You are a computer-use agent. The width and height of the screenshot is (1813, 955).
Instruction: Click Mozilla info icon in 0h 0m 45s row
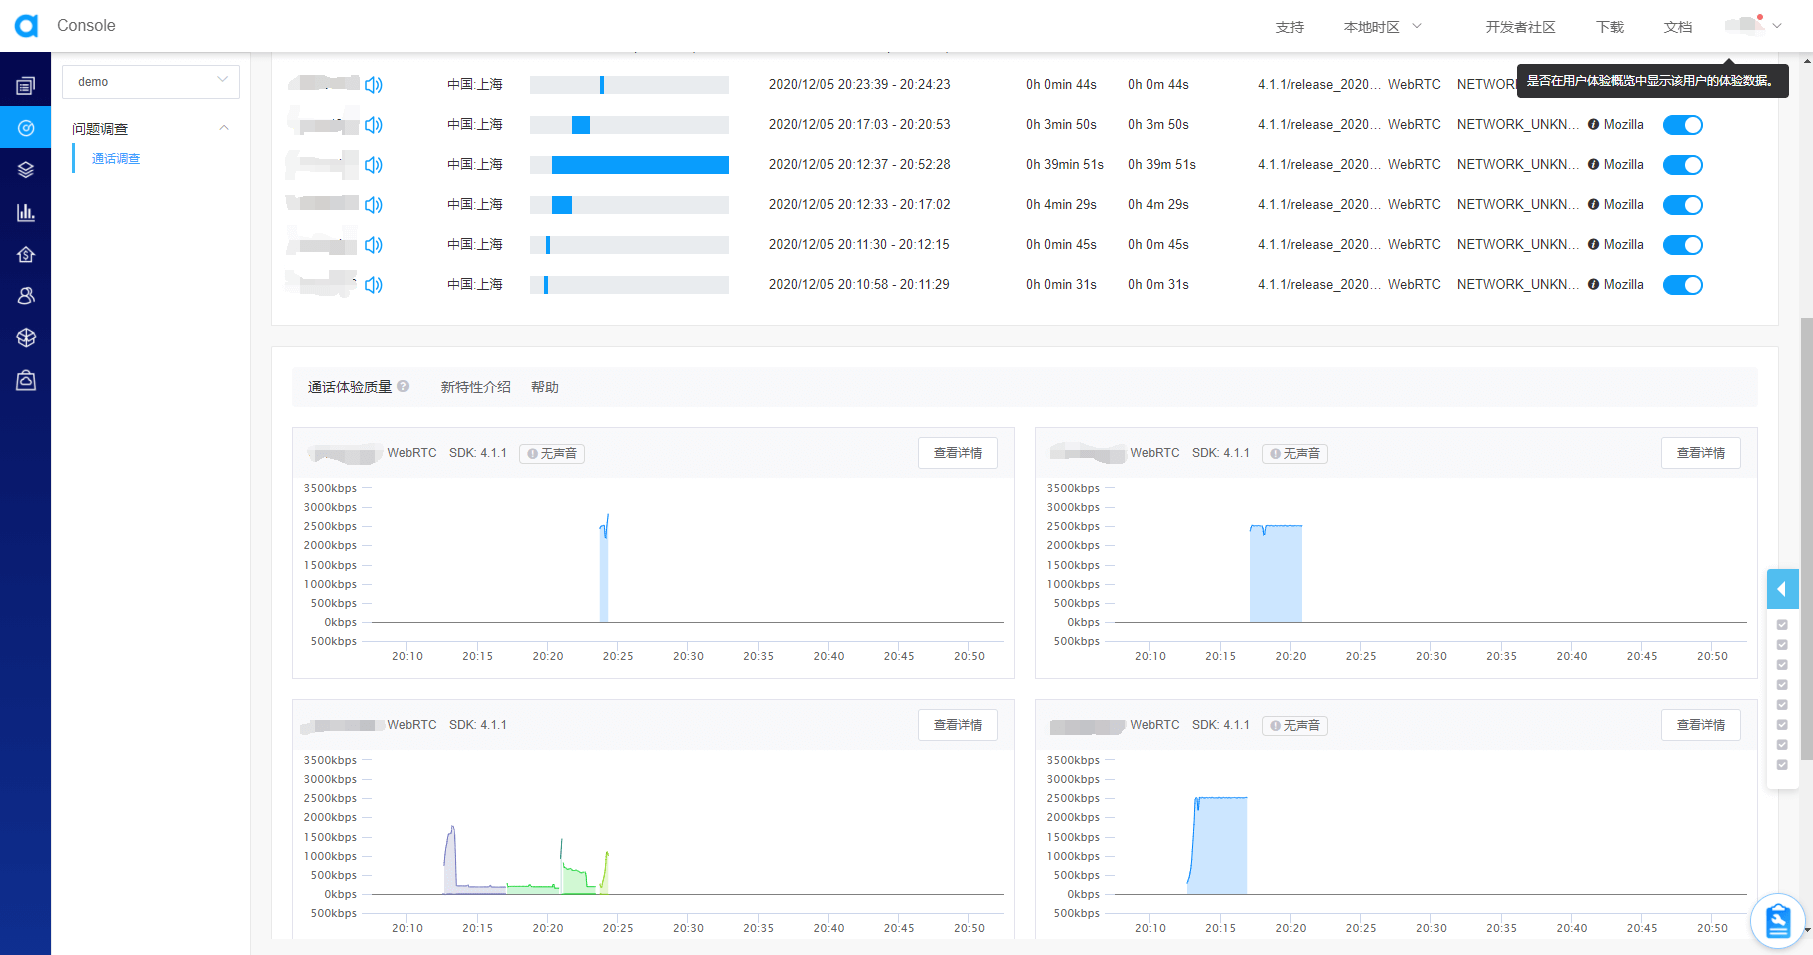[x=1593, y=245]
